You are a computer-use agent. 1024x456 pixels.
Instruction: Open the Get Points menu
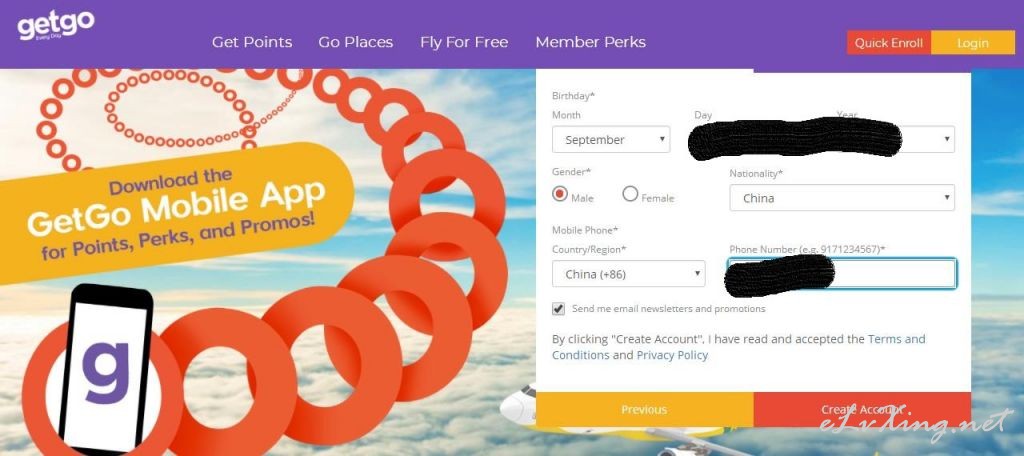(252, 42)
